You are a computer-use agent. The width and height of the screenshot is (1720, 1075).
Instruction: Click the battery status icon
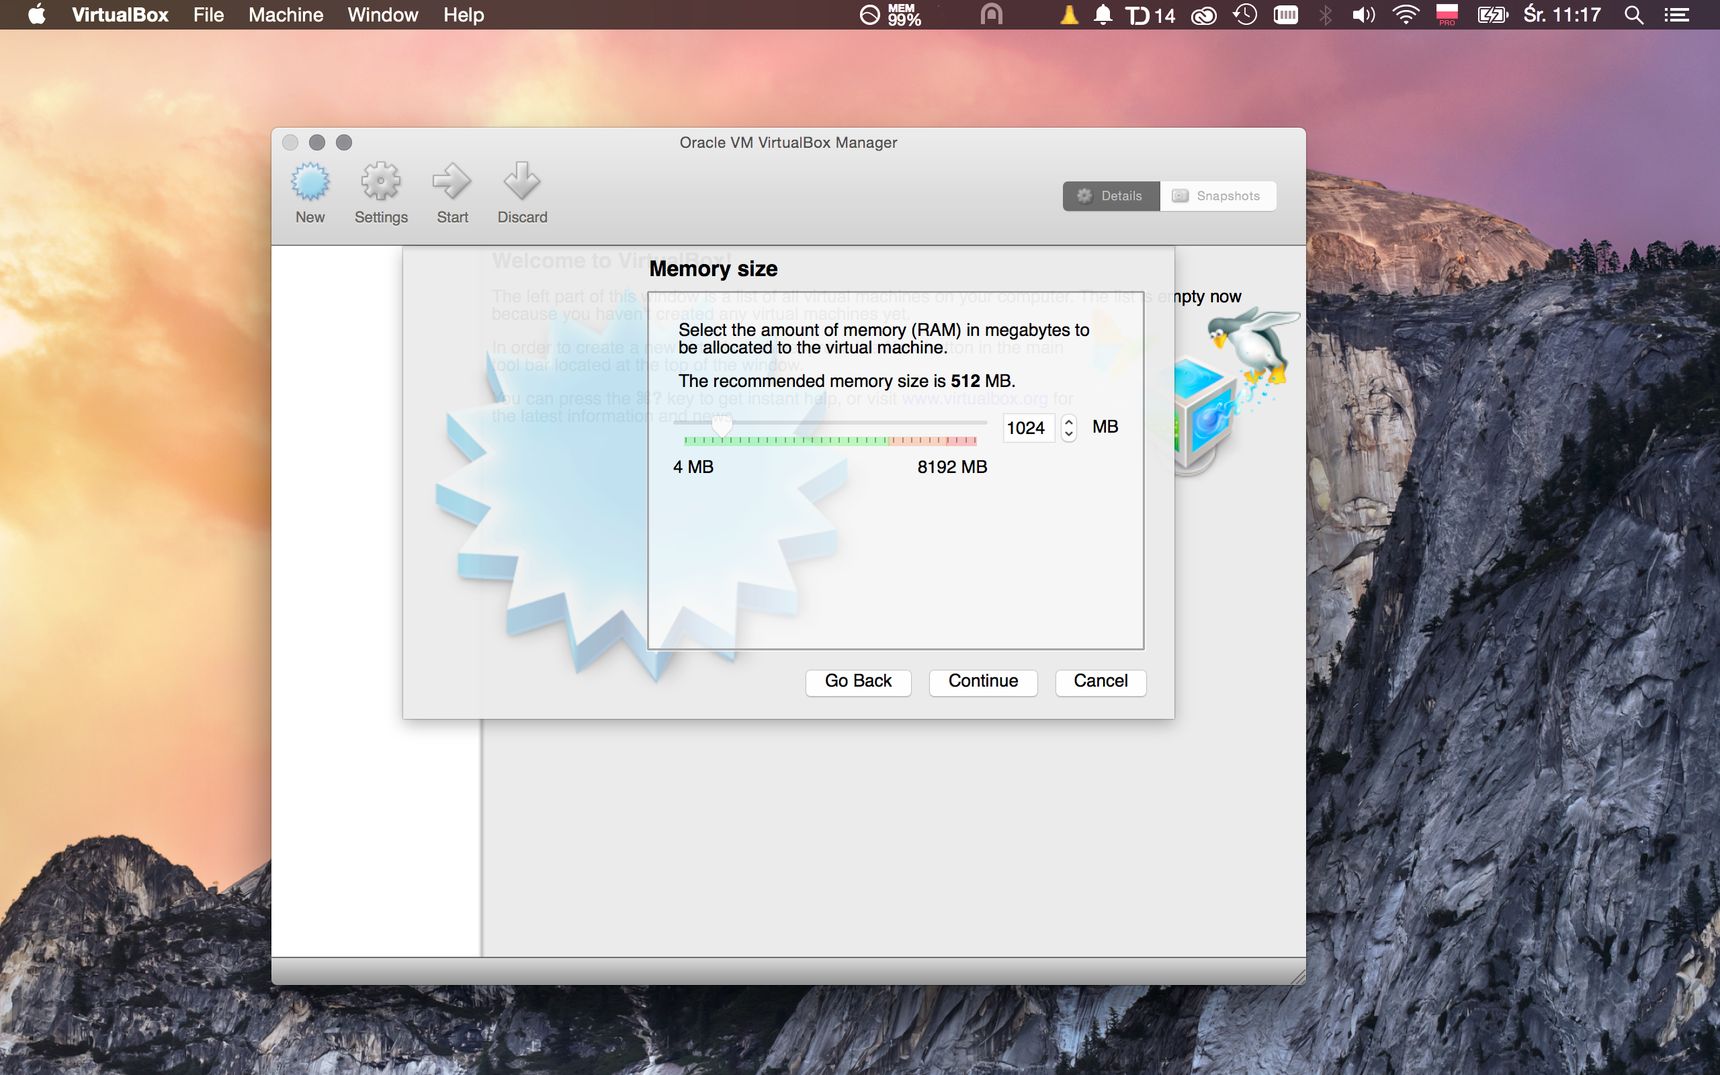[1493, 15]
